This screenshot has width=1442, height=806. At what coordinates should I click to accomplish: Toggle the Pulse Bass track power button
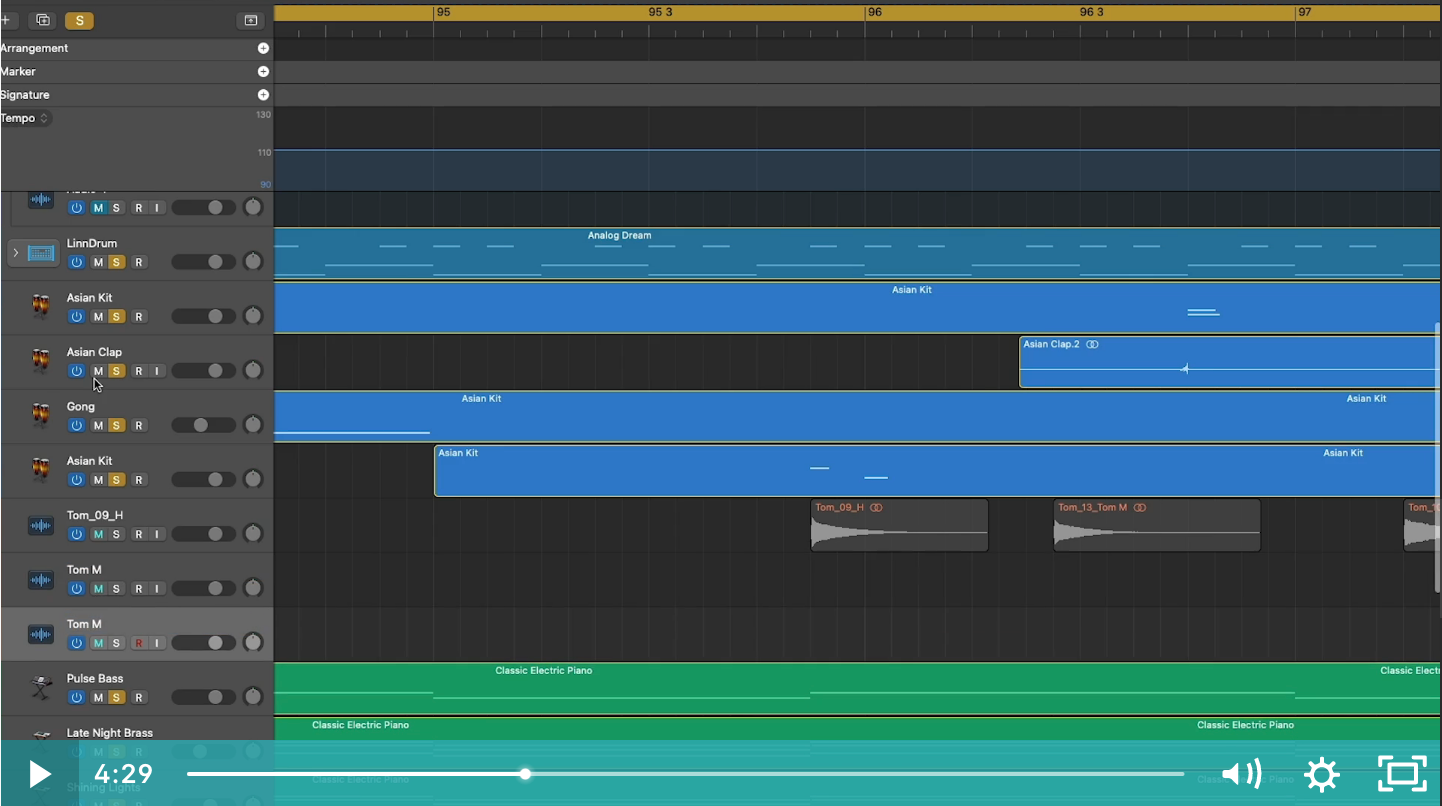(76, 697)
